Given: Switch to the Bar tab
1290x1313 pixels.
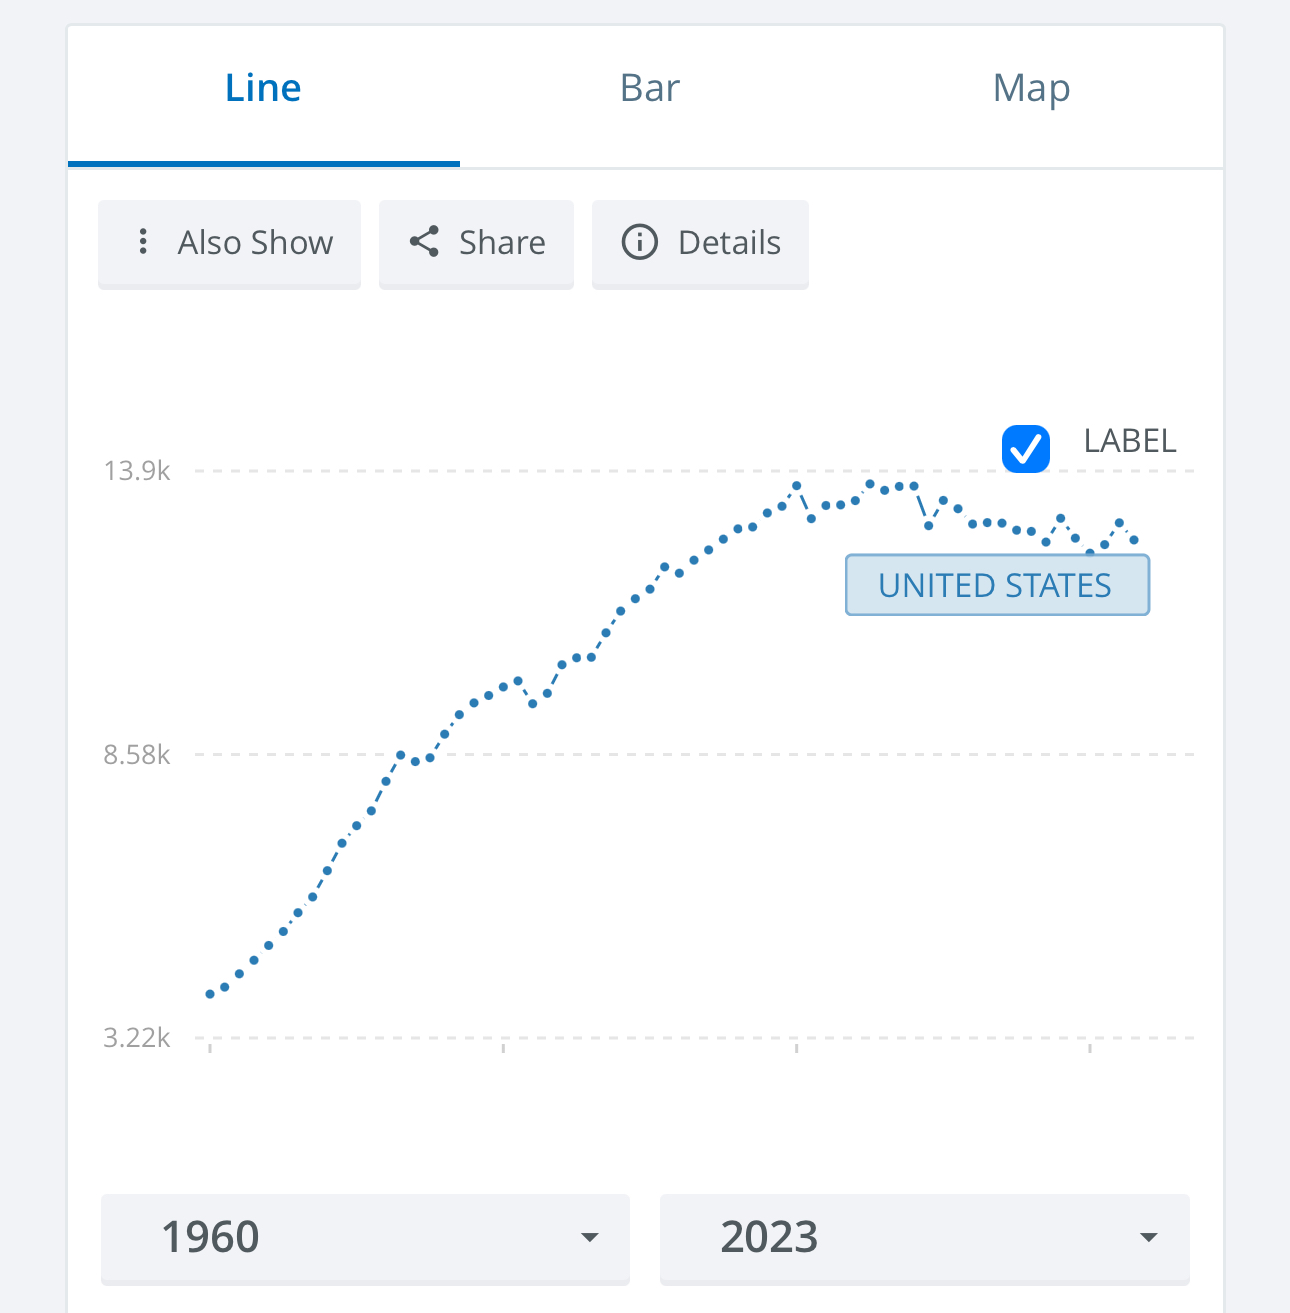Looking at the screenshot, I should (x=650, y=88).
